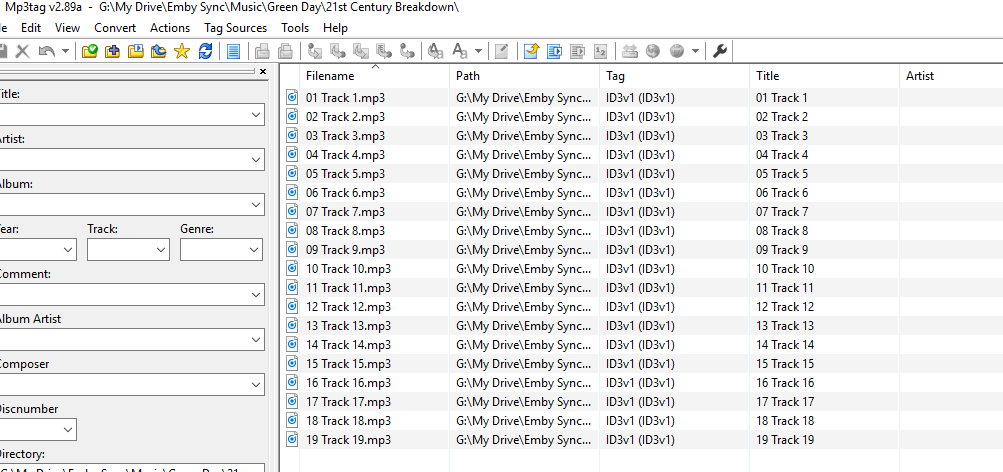Expand the Track field dropdown
The width and height of the screenshot is (1003, 472).
tap(161, 249)
